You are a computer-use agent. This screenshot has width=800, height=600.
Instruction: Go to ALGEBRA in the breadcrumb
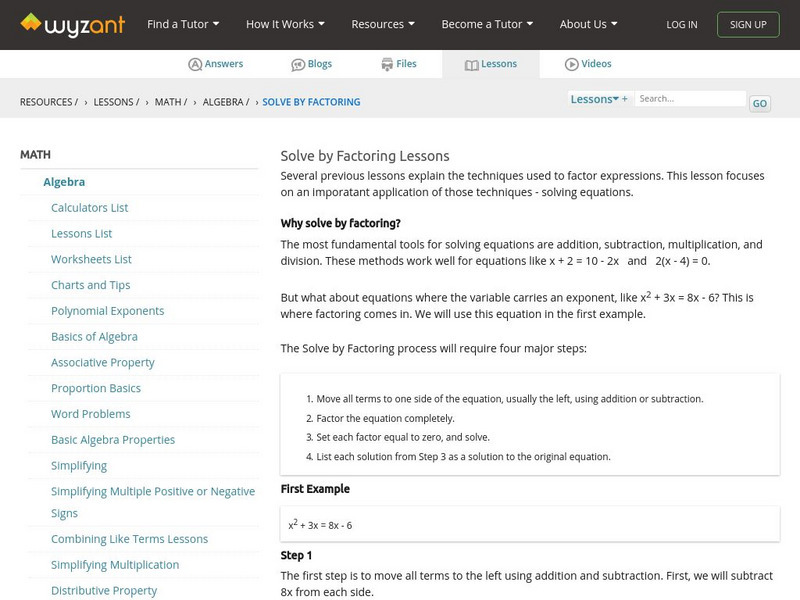tap(225, 102)
